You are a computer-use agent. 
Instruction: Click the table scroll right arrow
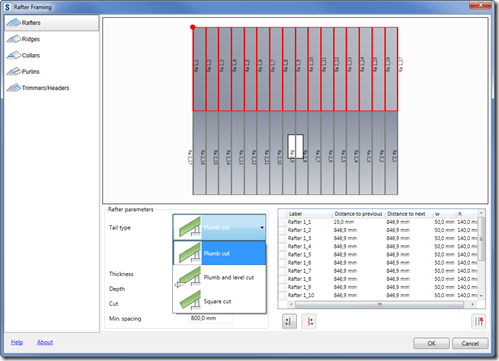pos(472,304)
